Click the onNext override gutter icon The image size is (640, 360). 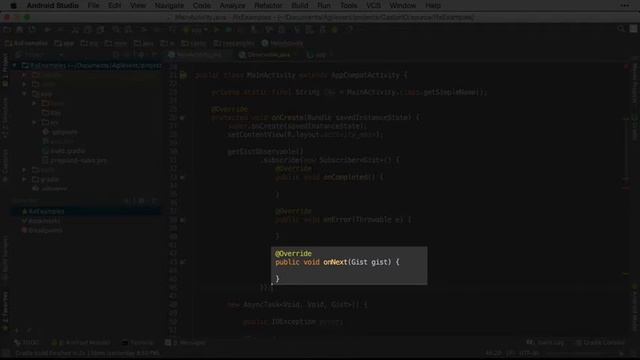[x=182, y=262]
